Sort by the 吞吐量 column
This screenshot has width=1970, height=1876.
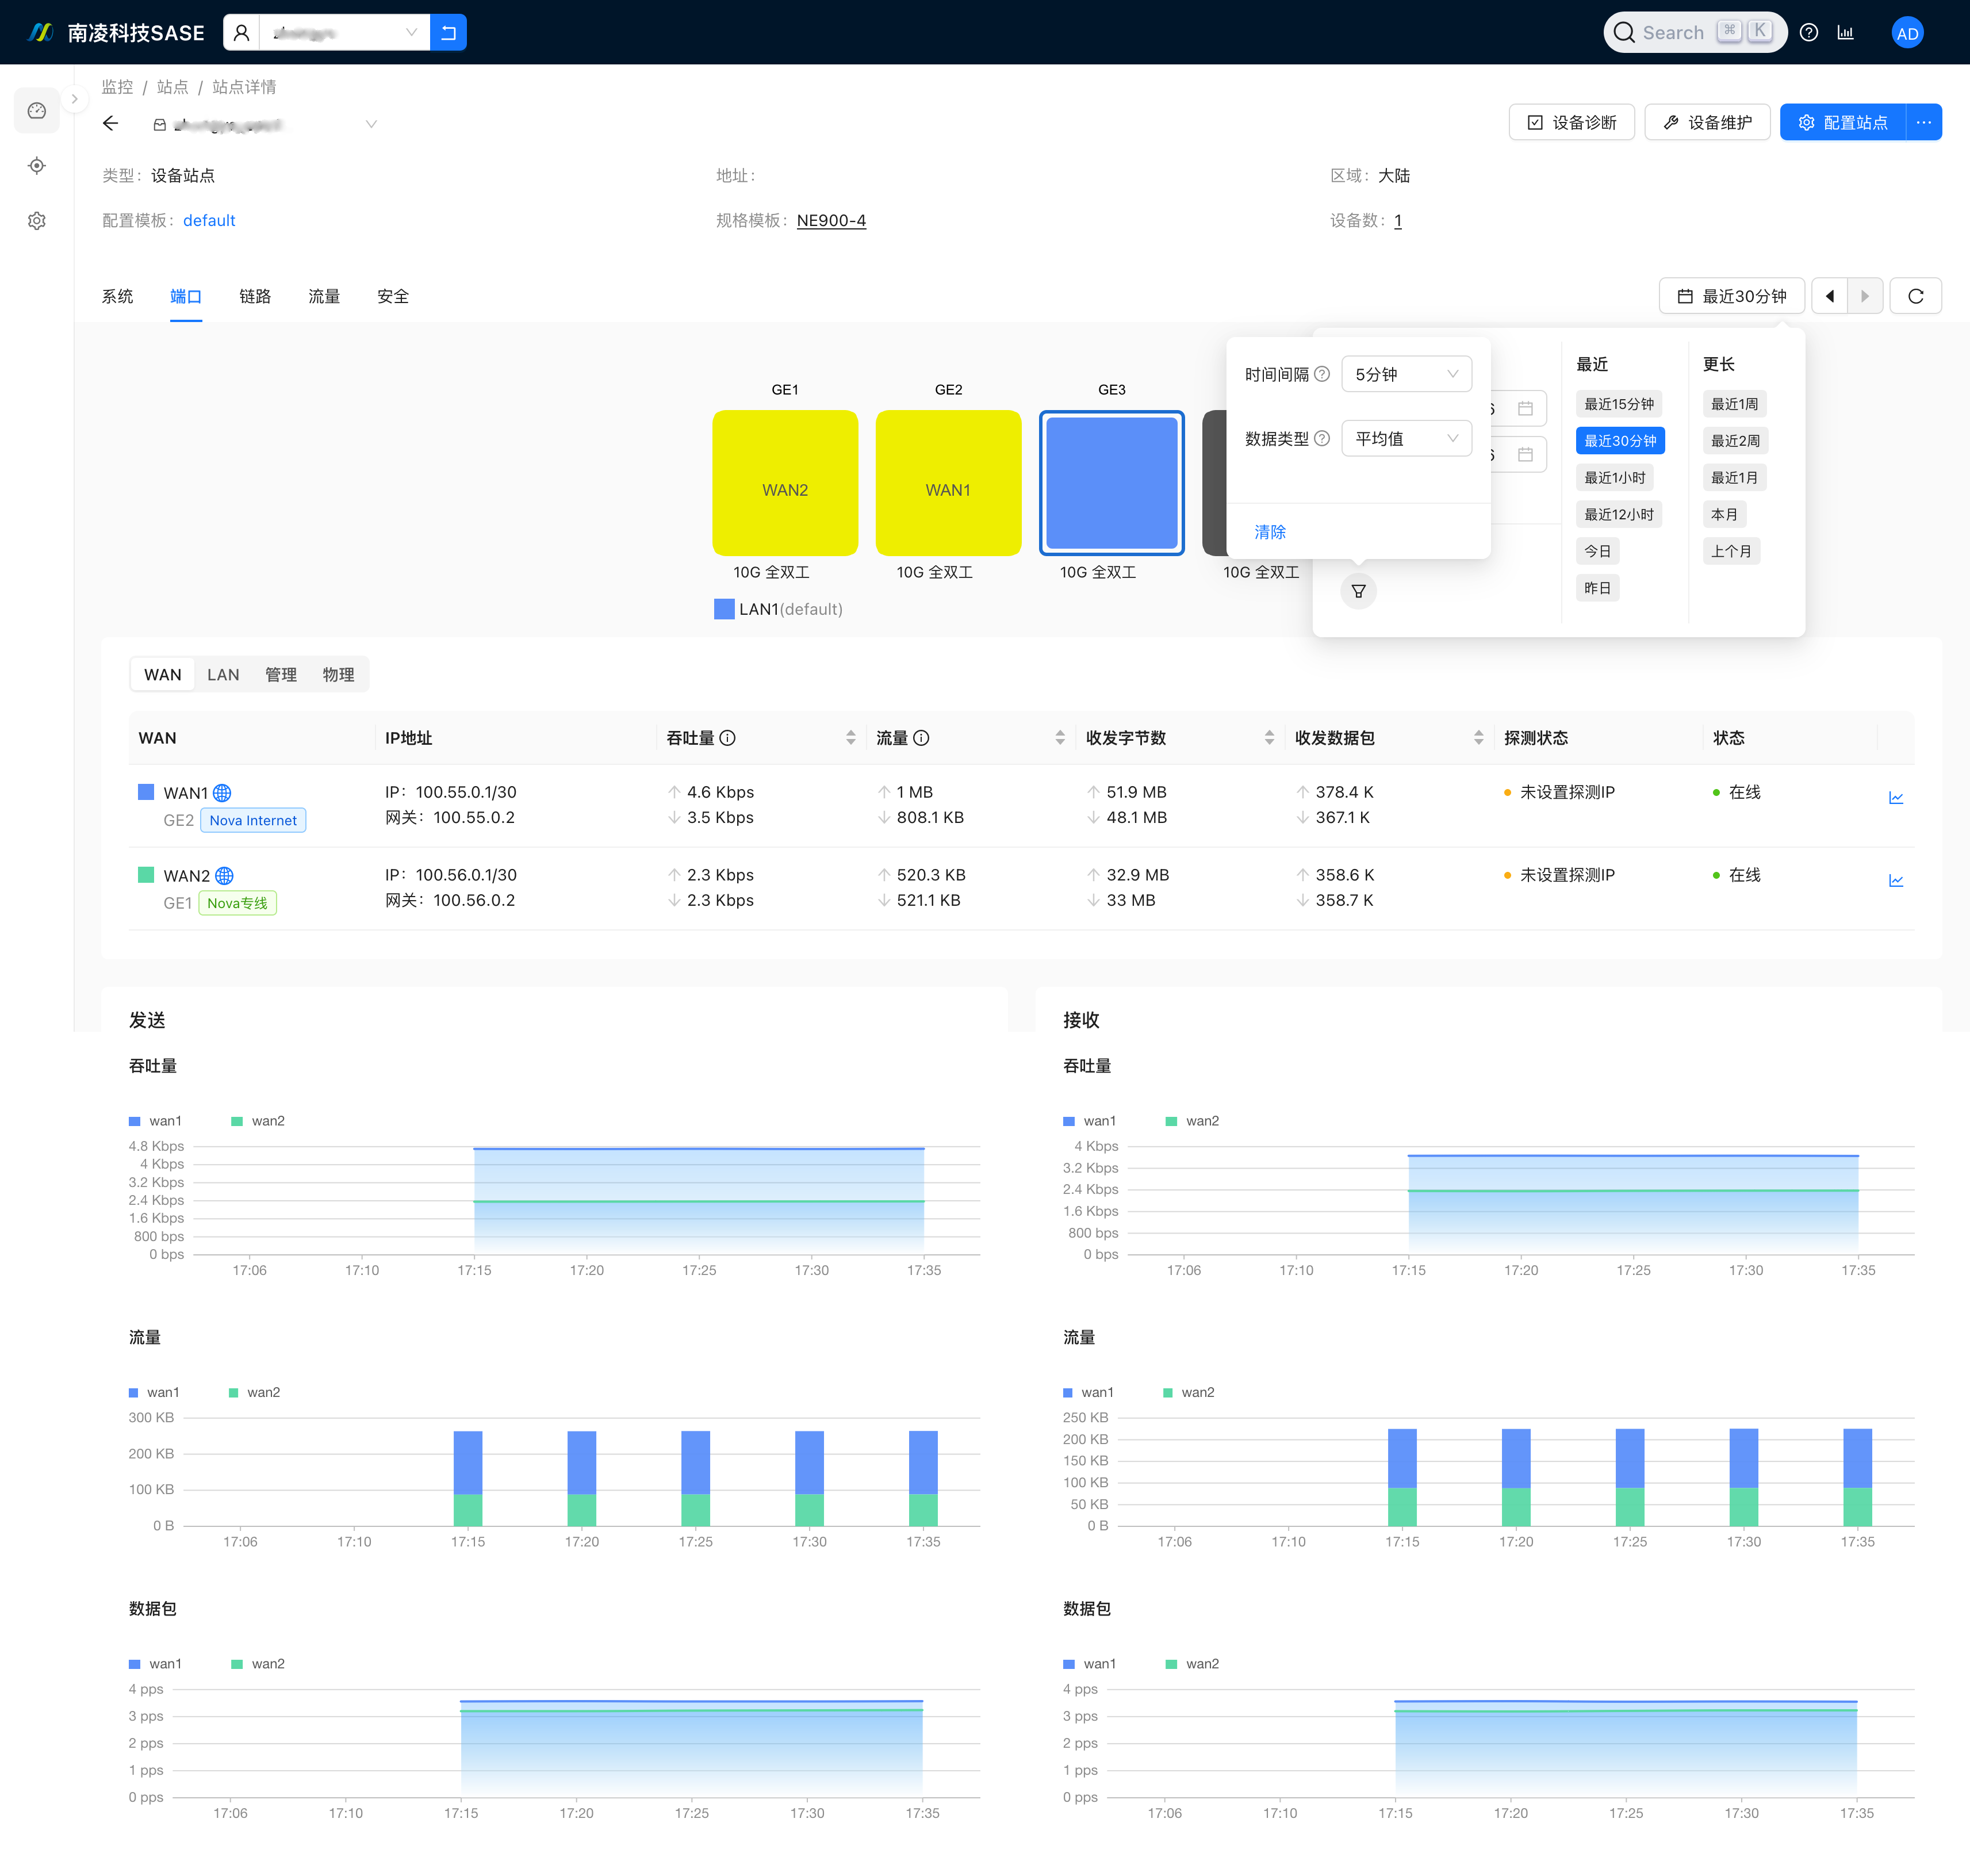tap(850, 738)
